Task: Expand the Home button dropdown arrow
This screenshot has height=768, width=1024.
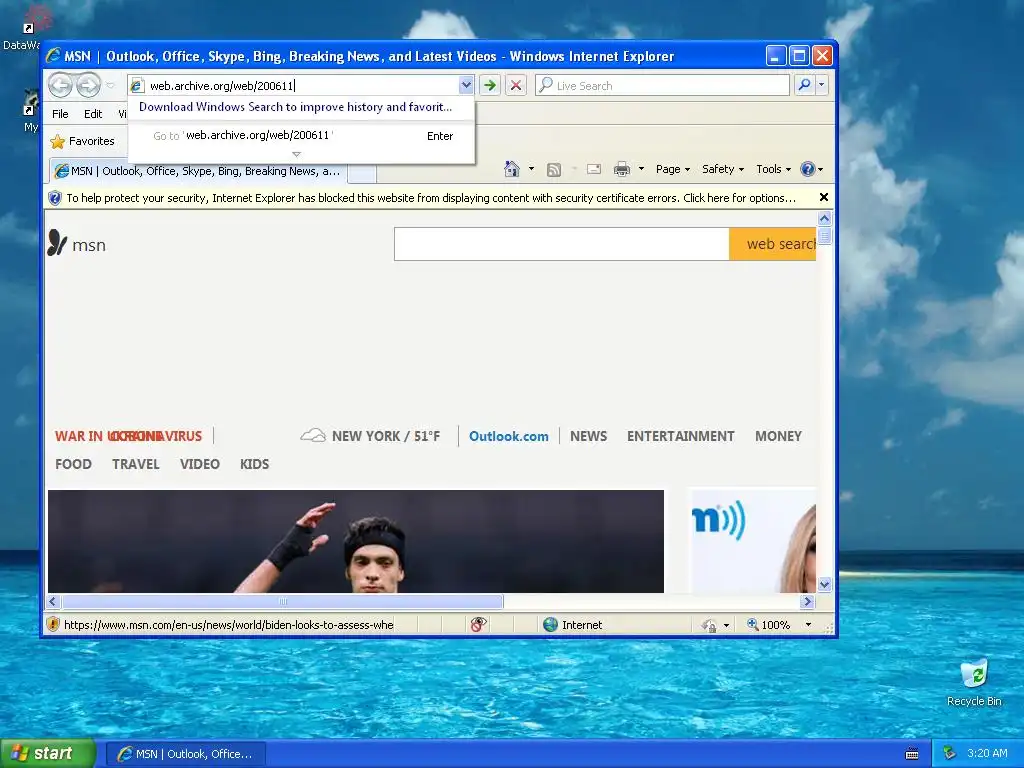Action: point(531,169)
